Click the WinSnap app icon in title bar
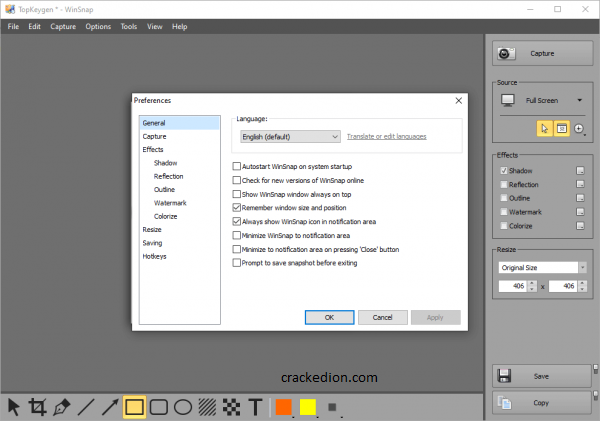This screenshot has width=600, height=421. [x=10, y=9]
